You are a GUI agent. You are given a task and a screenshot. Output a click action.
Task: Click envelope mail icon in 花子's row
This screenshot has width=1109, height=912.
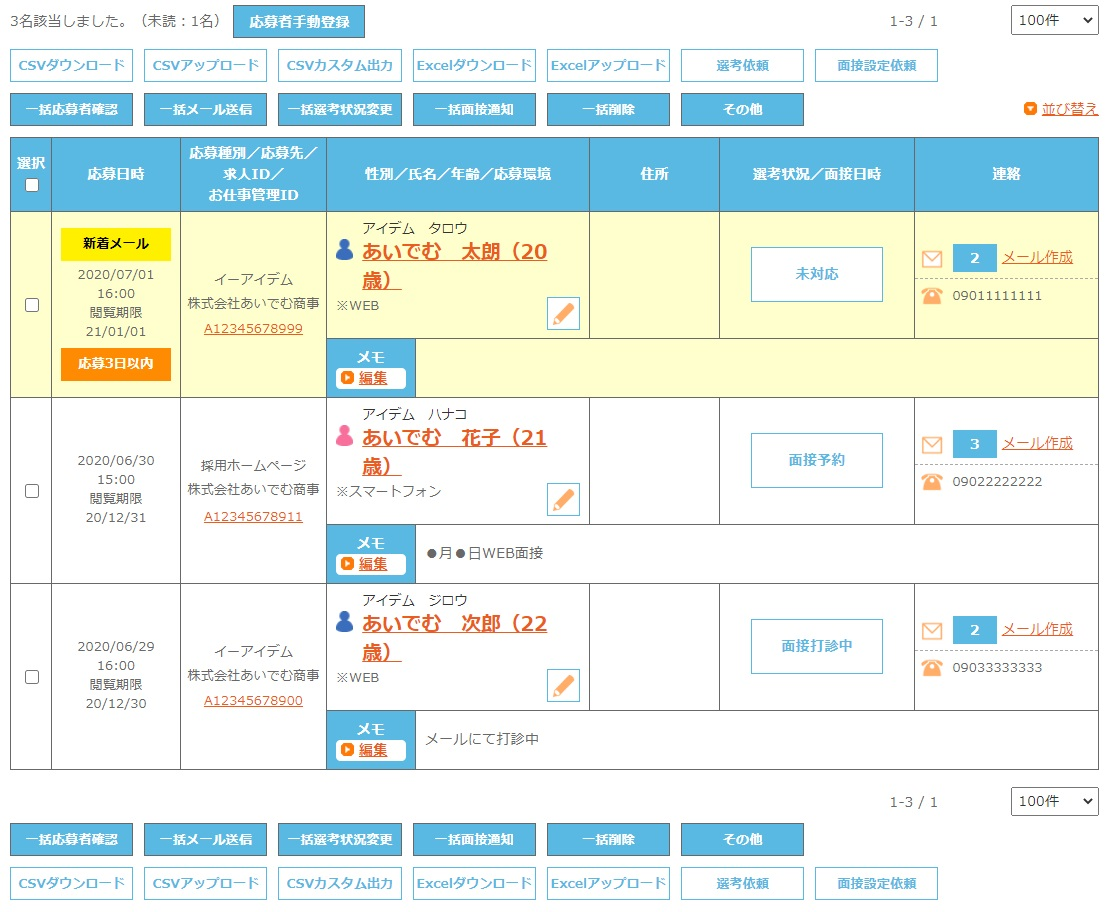932,445
